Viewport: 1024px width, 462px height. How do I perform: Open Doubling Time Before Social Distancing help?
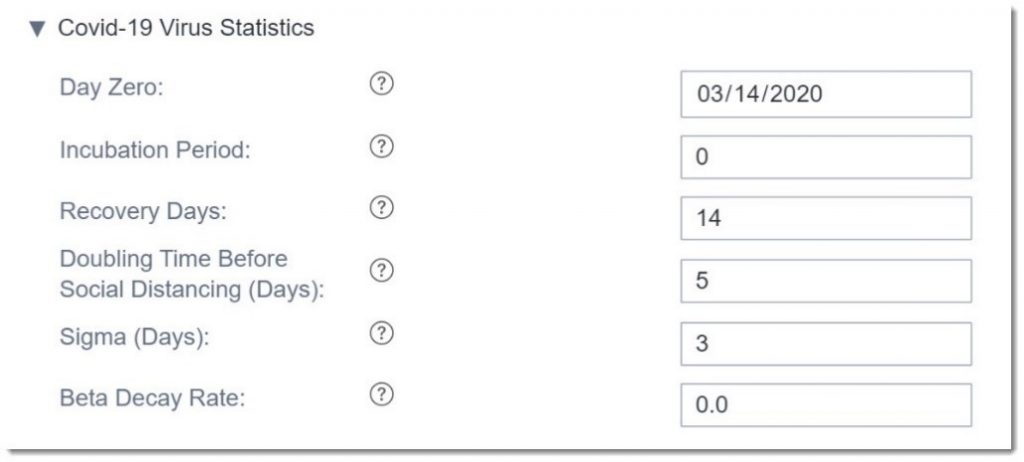(381, 270)
